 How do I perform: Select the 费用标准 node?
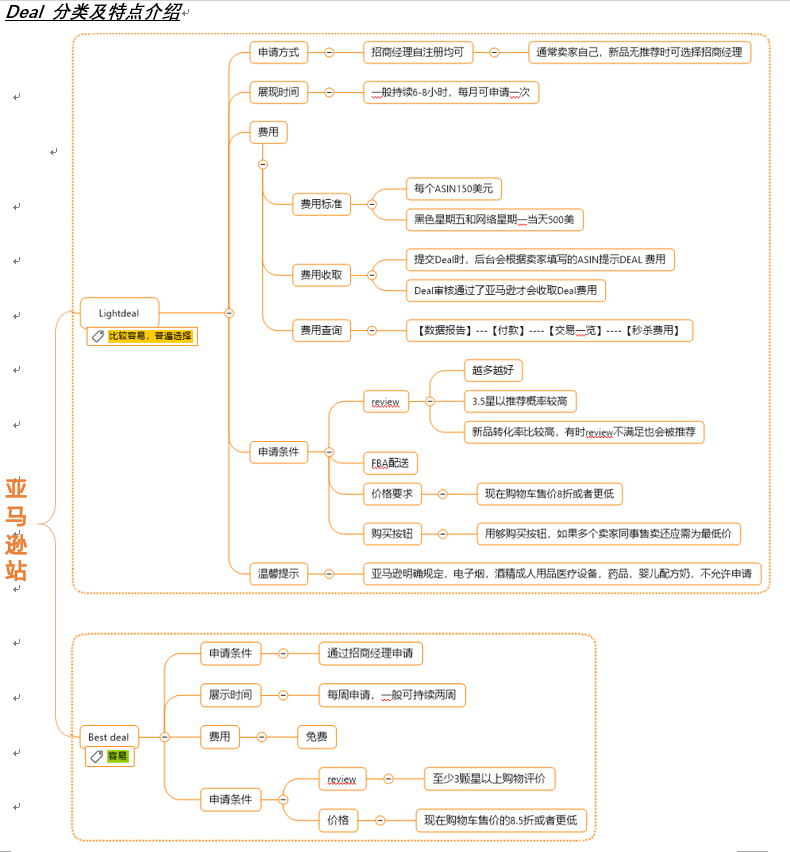pyautogui.click(x=322, y=204)
